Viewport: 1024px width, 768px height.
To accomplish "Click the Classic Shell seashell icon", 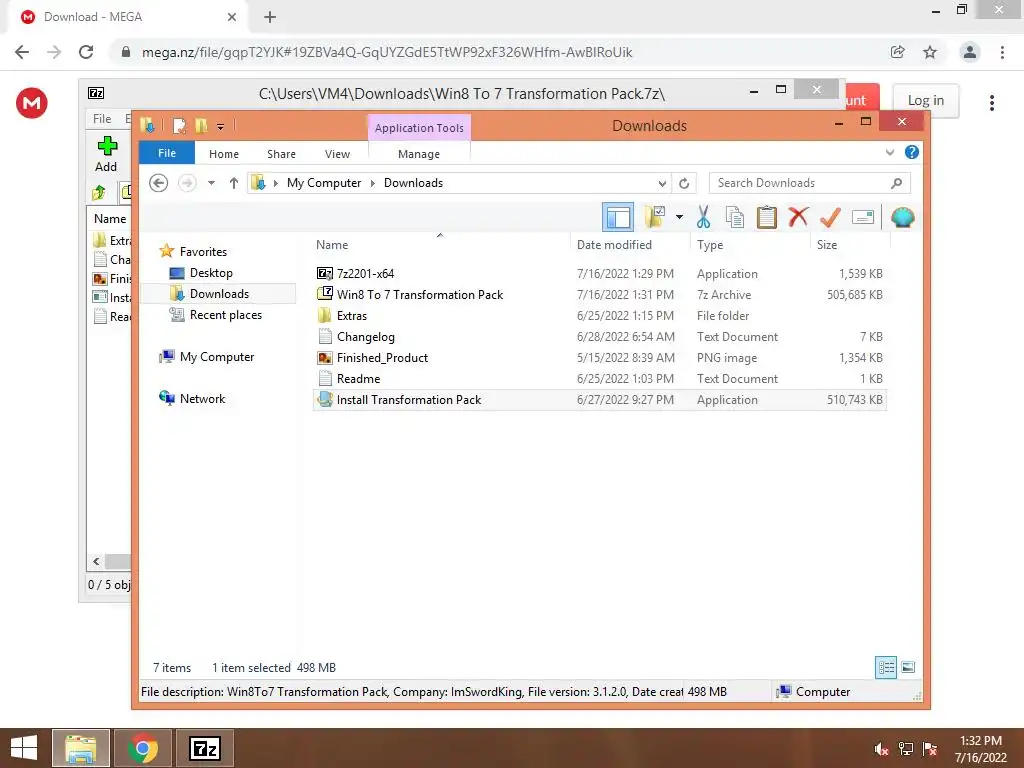I will pos(903,217).
